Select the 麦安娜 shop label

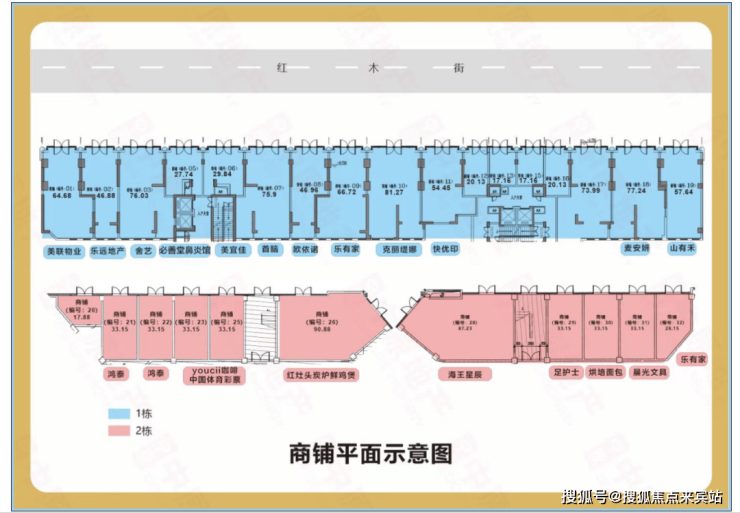point(636,248)
